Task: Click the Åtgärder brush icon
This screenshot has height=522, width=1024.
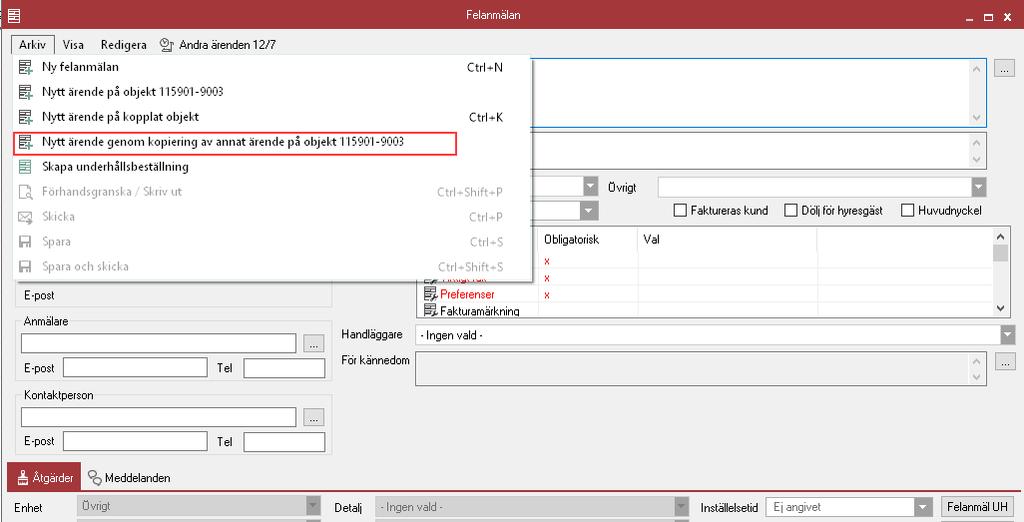Action: (x=23, y=478)
